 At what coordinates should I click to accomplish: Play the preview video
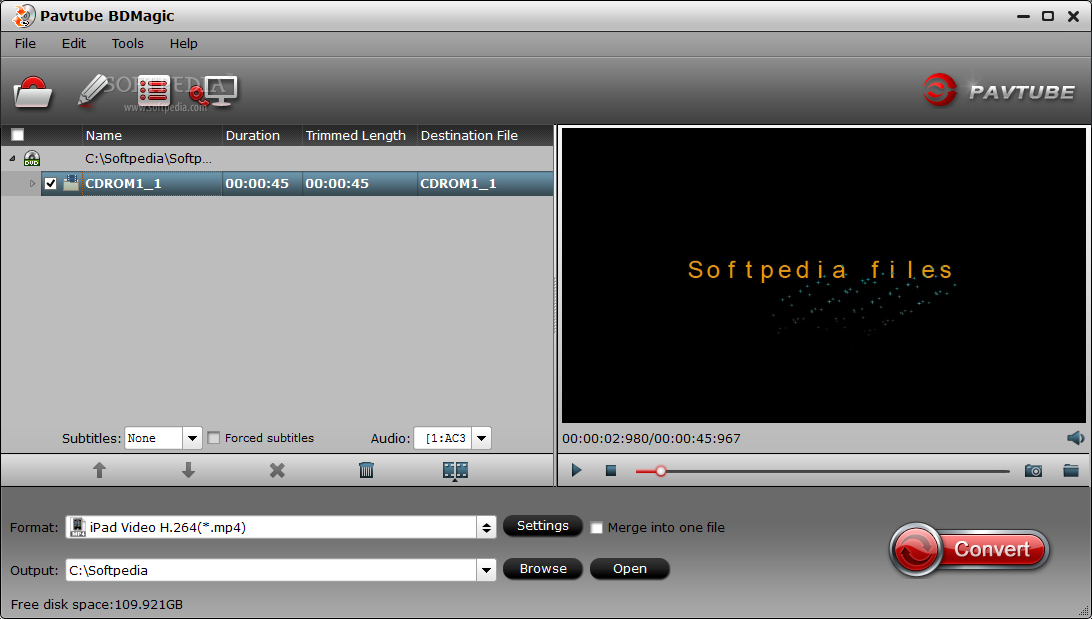click(577, 471)
